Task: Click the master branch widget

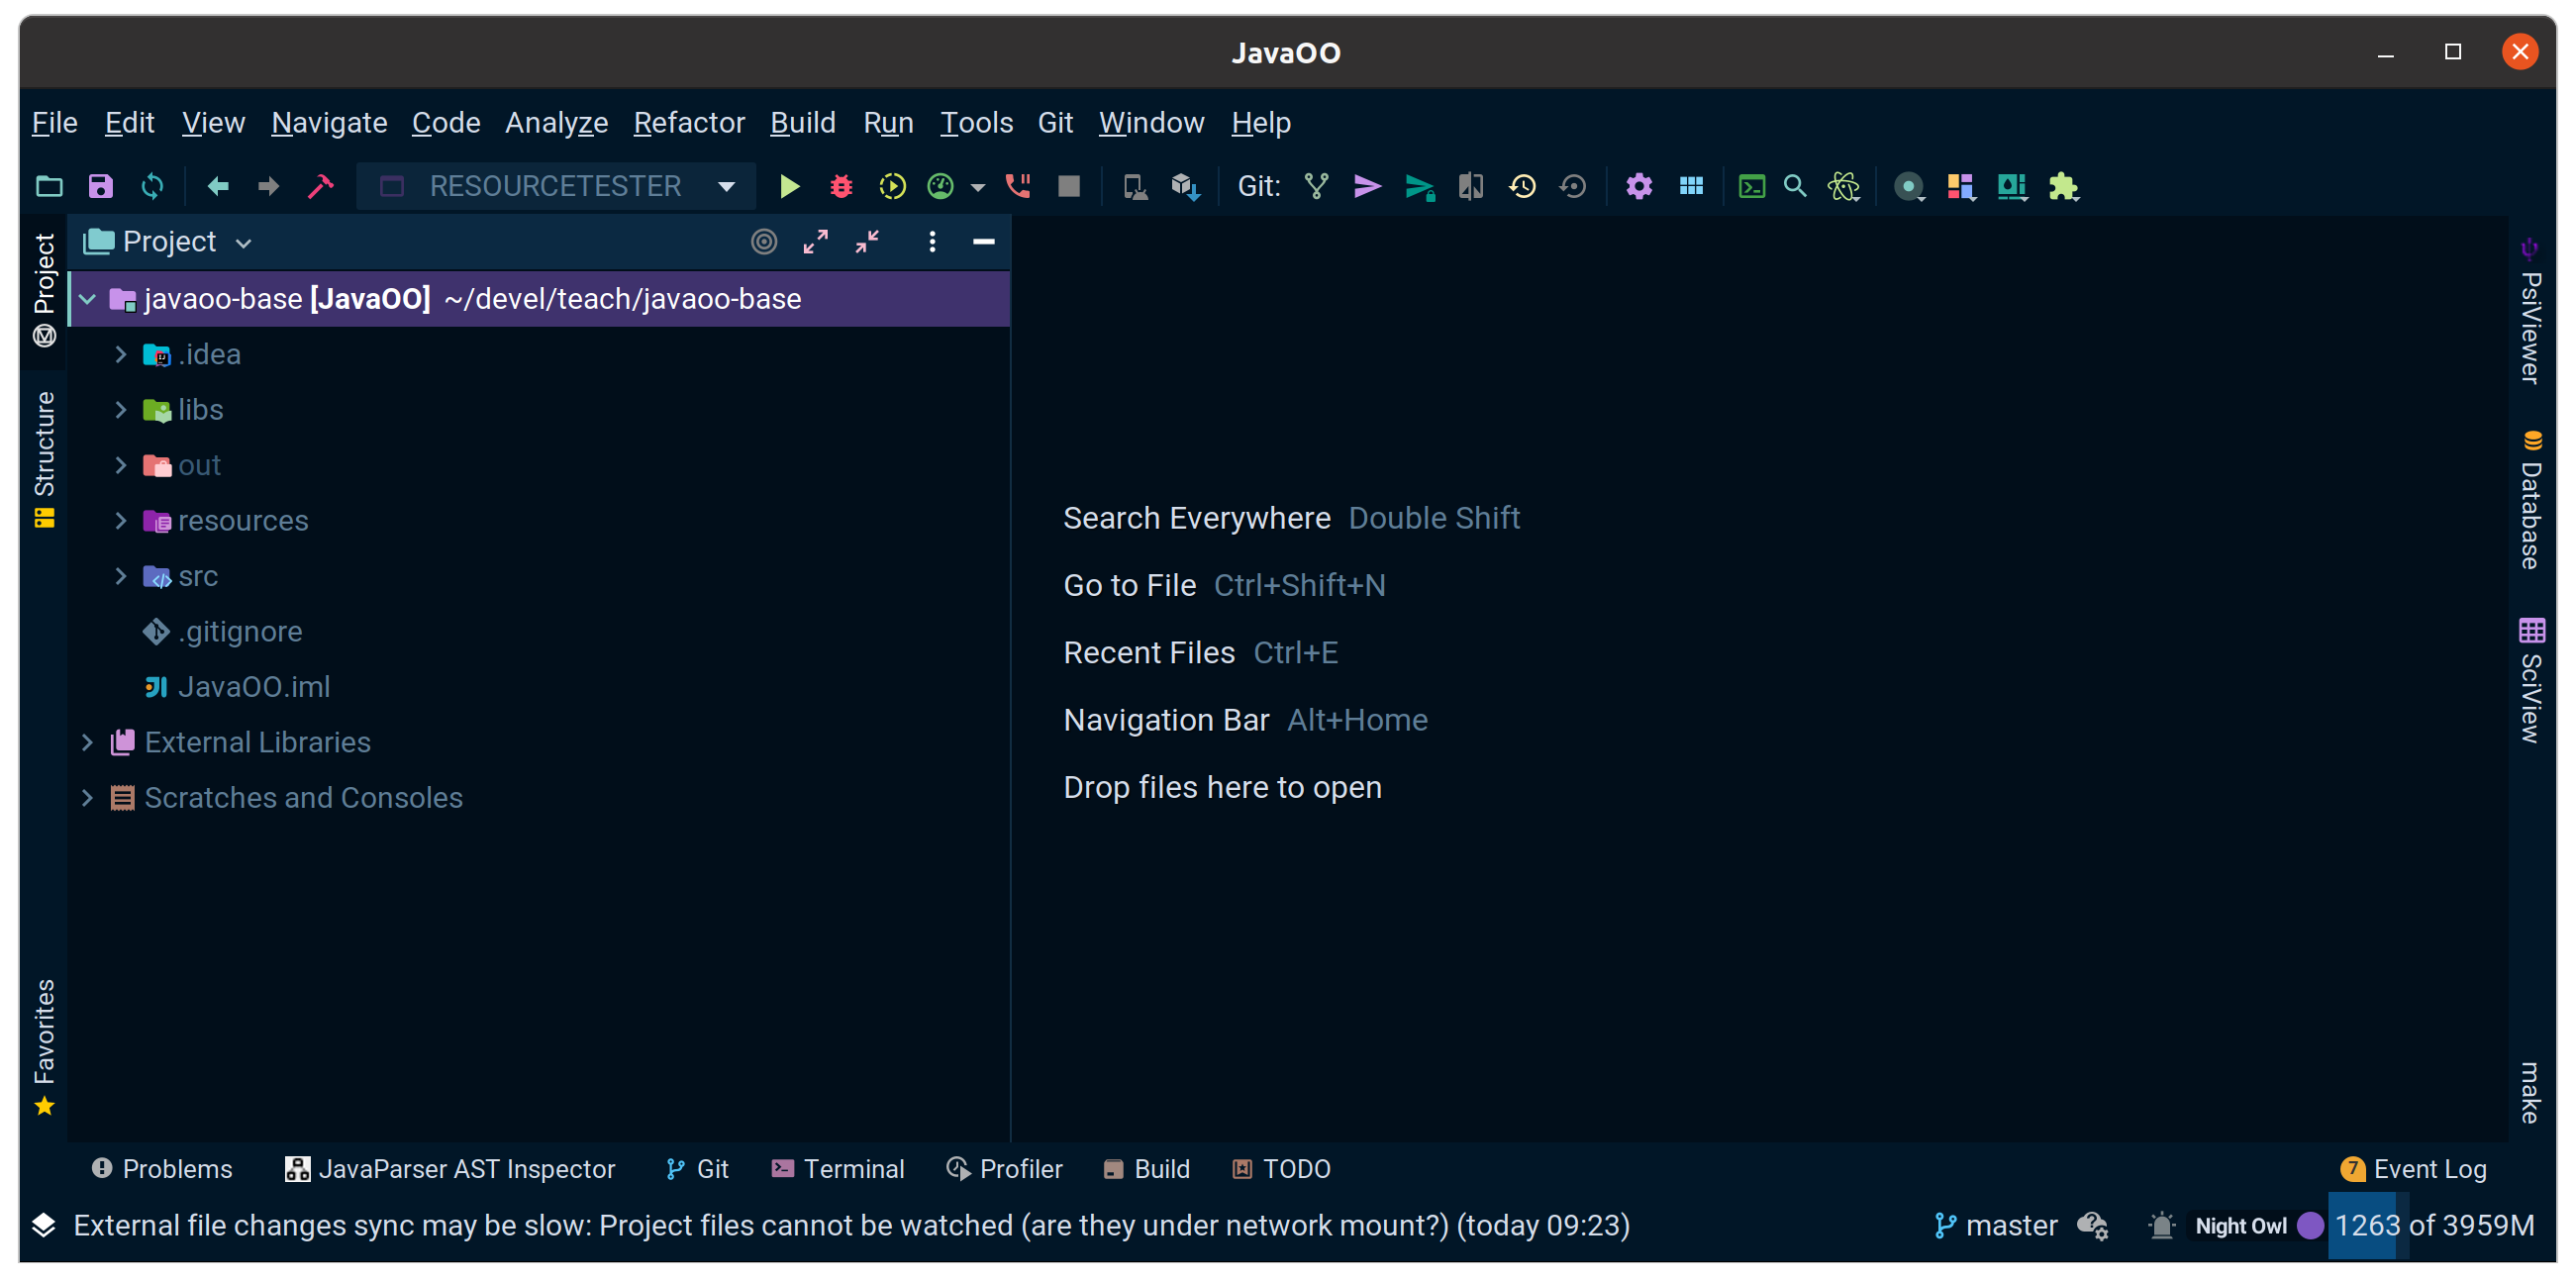Action: [1995, 1226]
